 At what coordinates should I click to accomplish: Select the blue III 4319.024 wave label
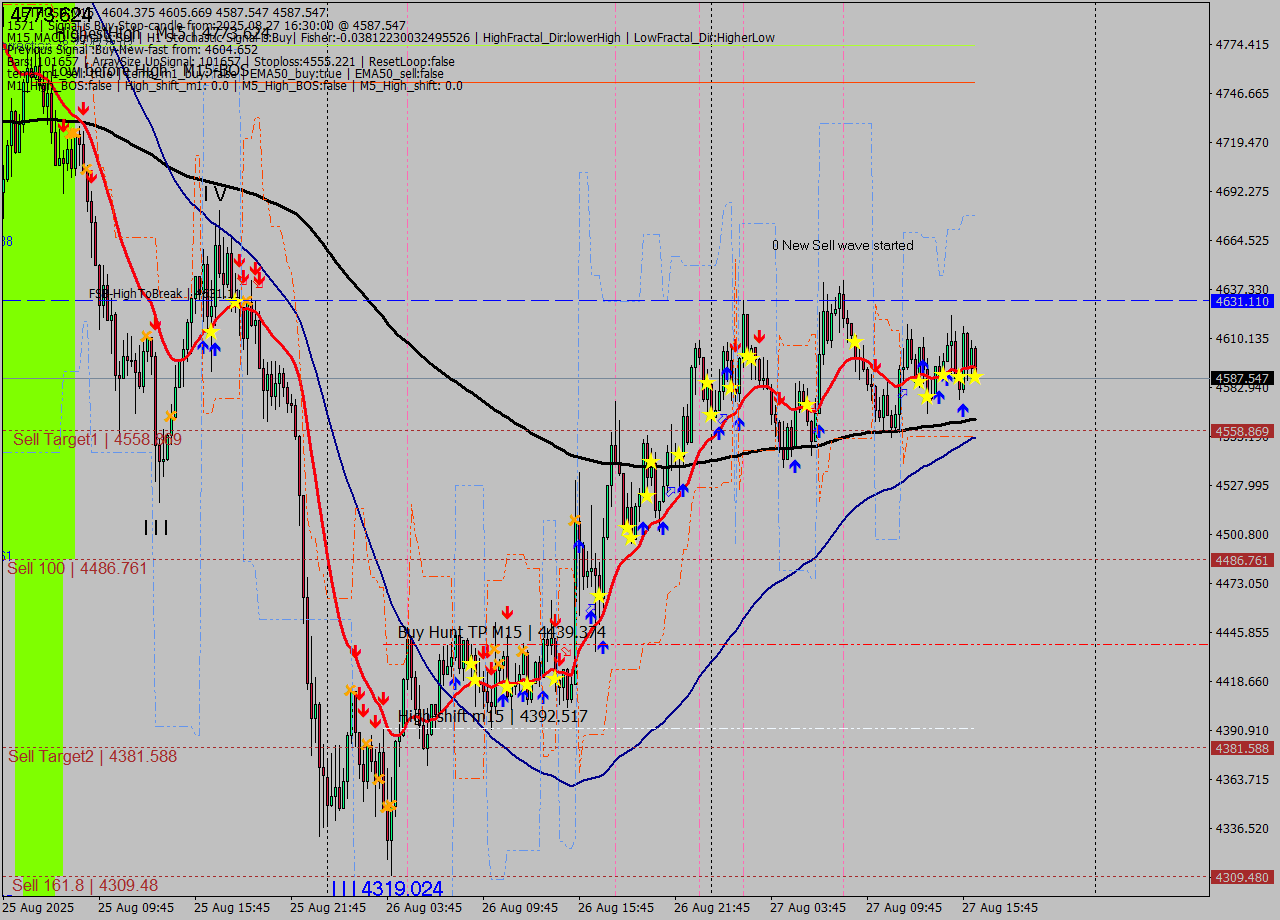click(x=387, y=888)
